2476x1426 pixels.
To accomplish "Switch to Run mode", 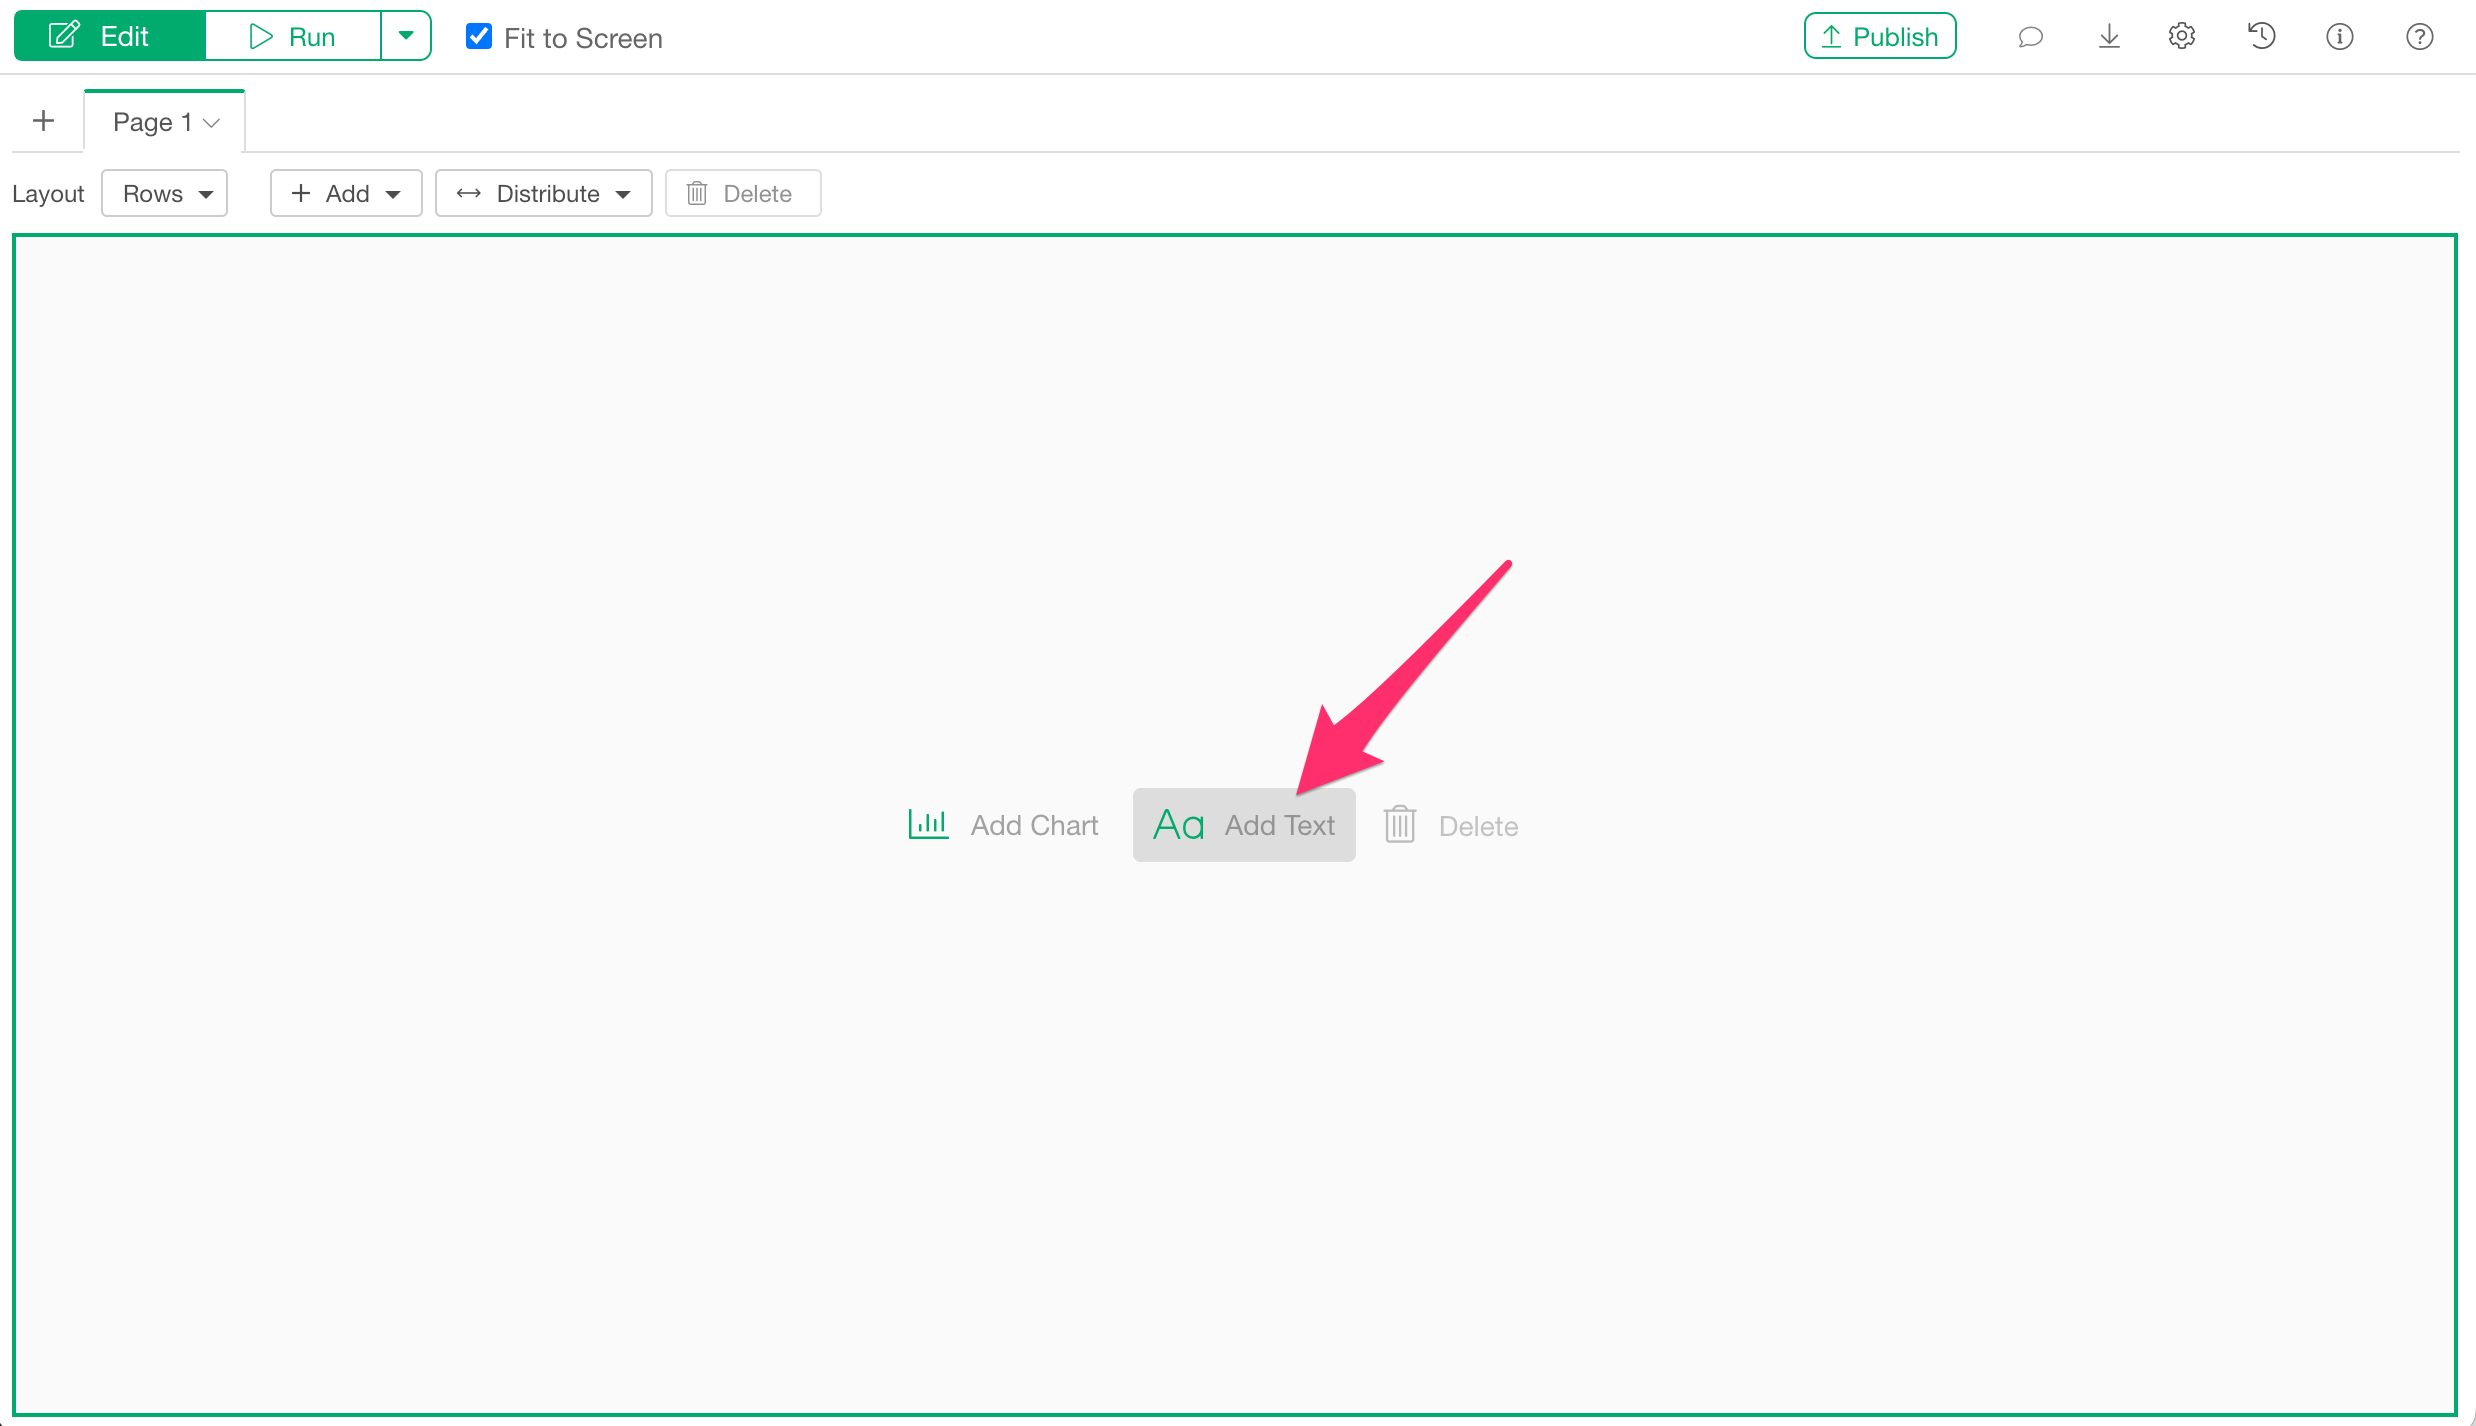I will click(293, 37).
